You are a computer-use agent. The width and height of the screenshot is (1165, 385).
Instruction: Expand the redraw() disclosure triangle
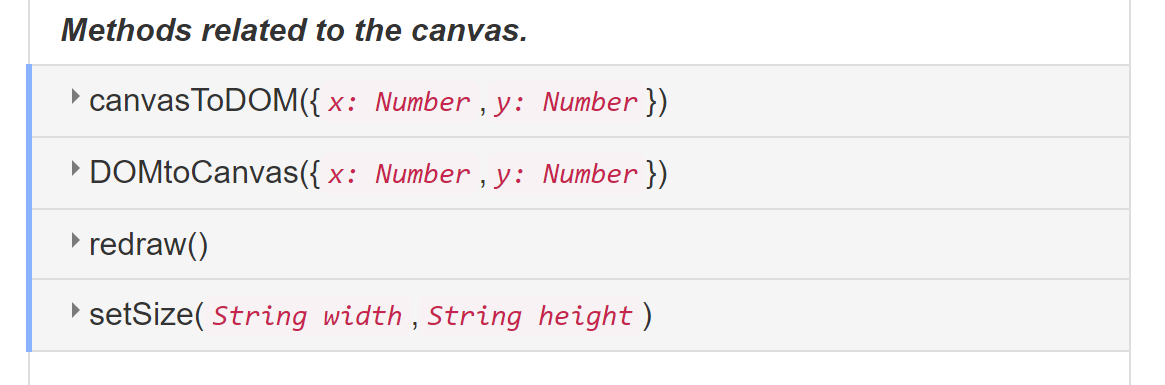(x=75, y=239)
